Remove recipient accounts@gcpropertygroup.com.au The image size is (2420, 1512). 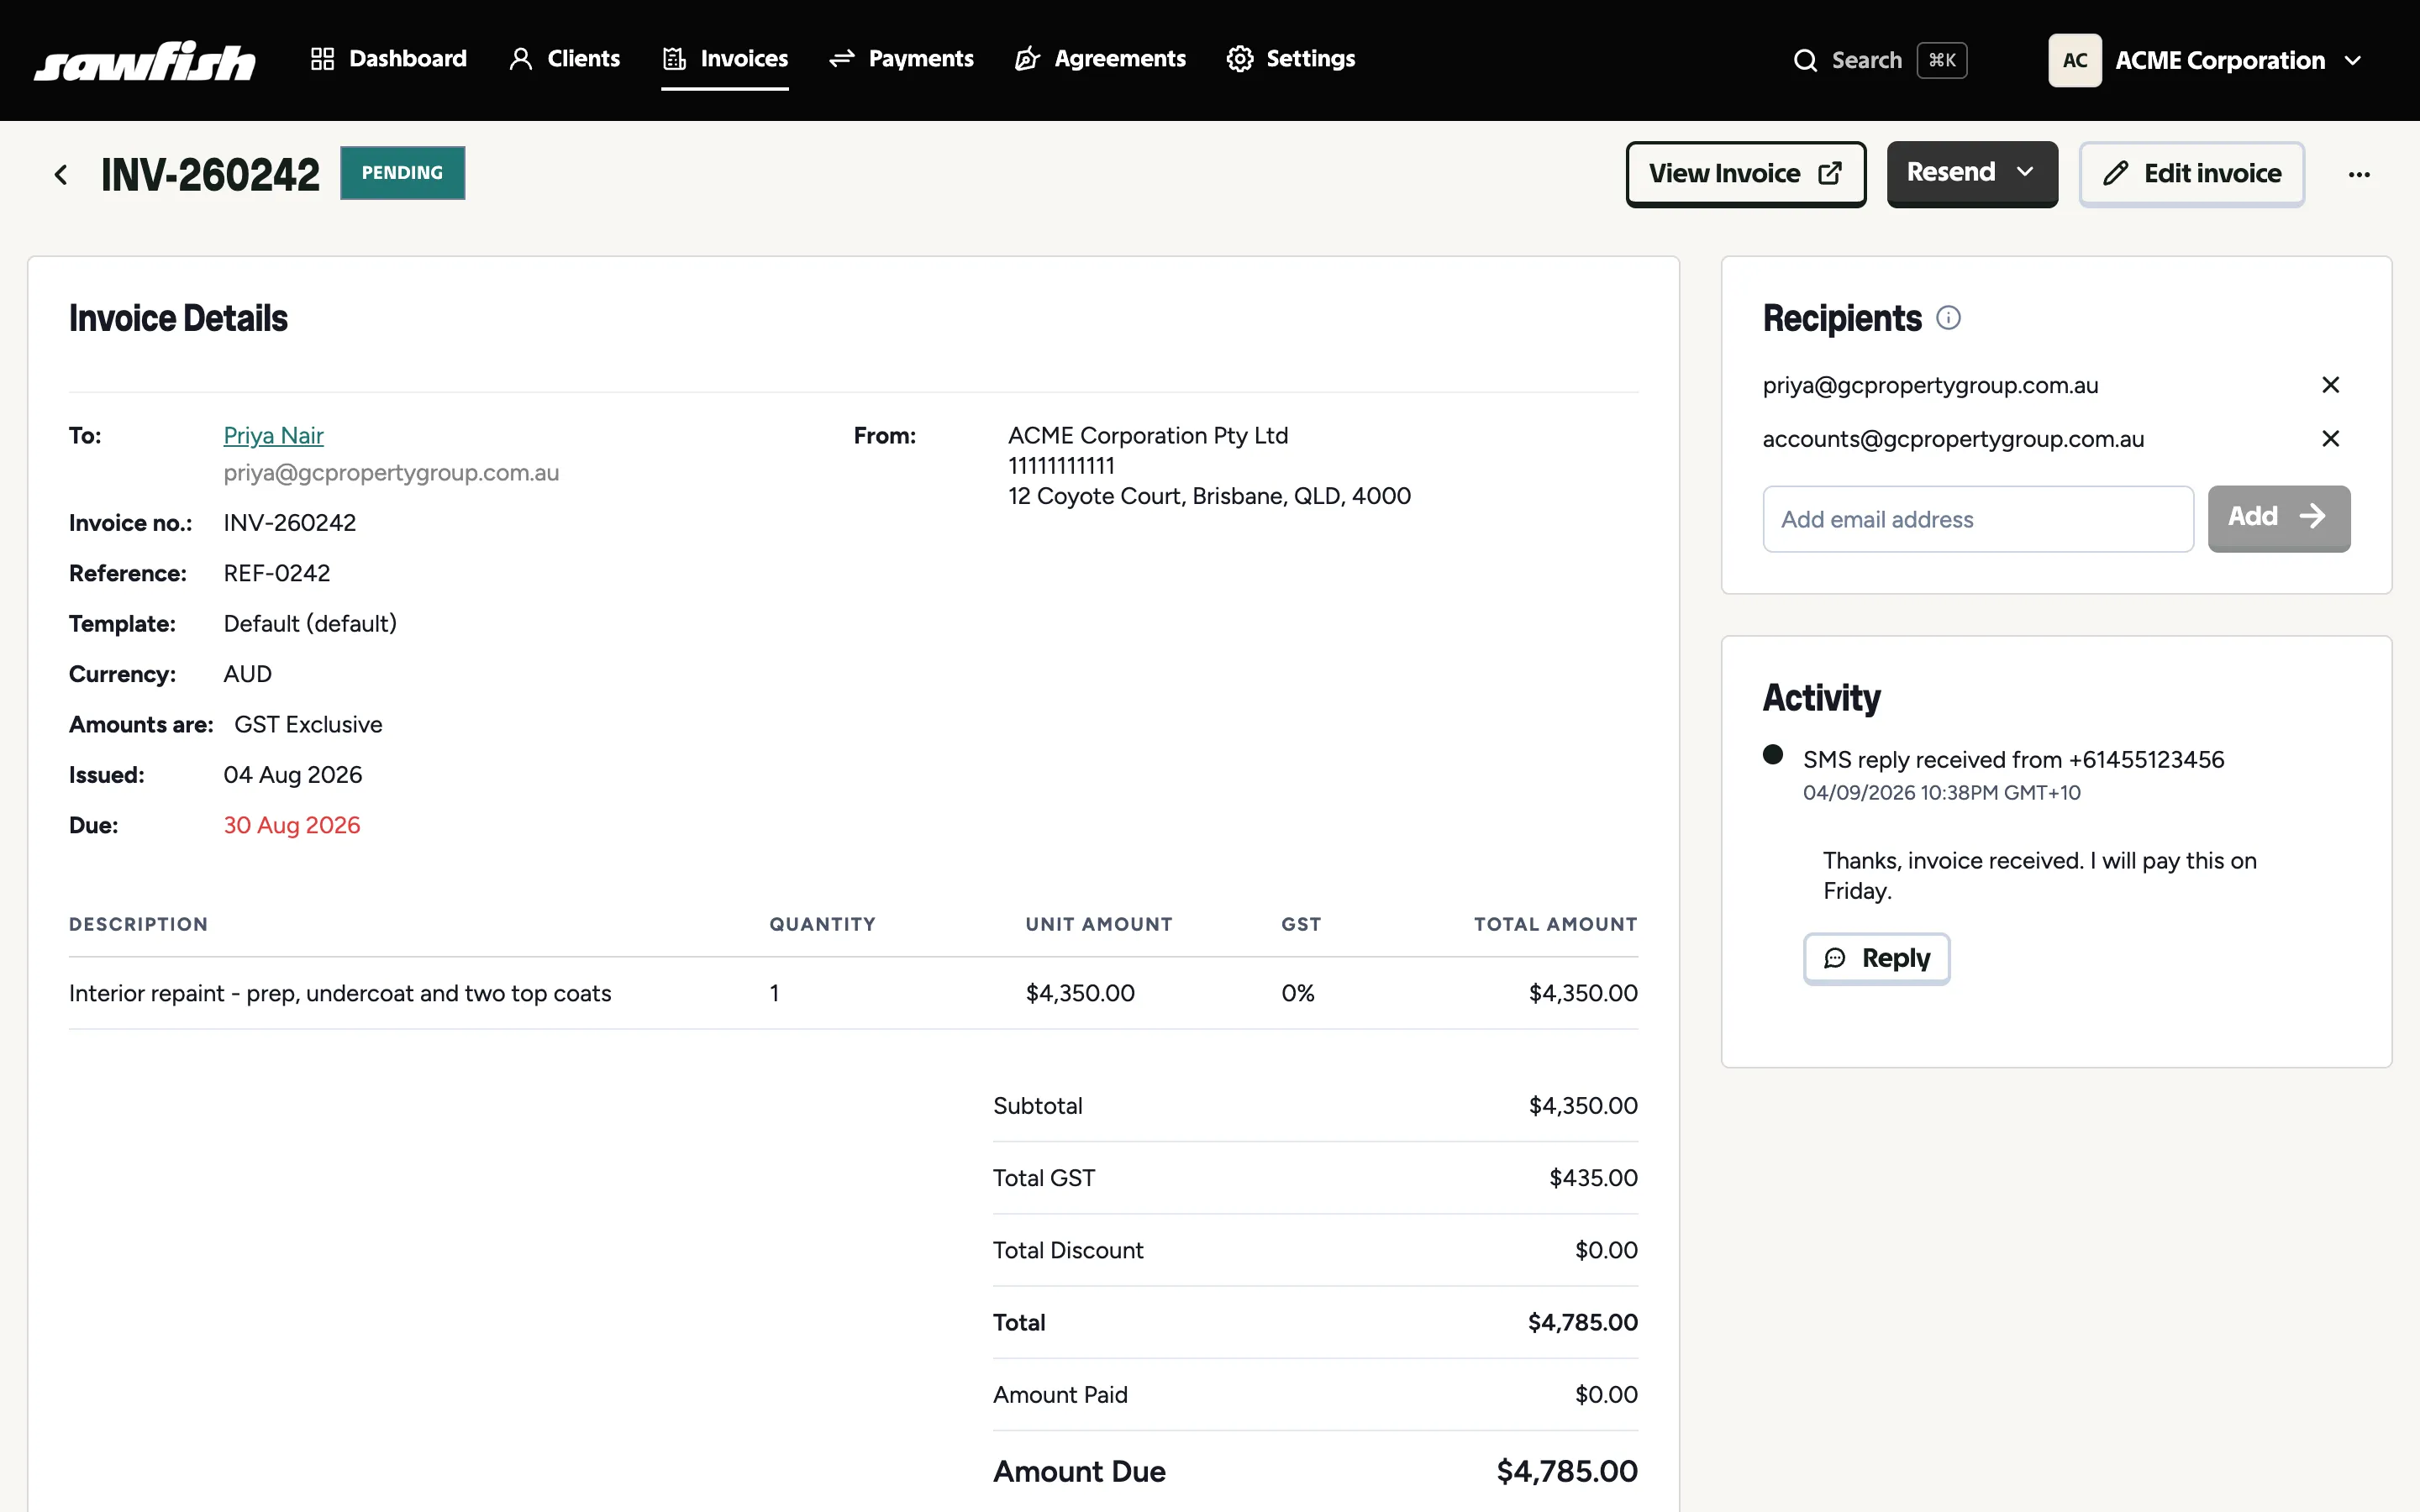click(2330, 439)
